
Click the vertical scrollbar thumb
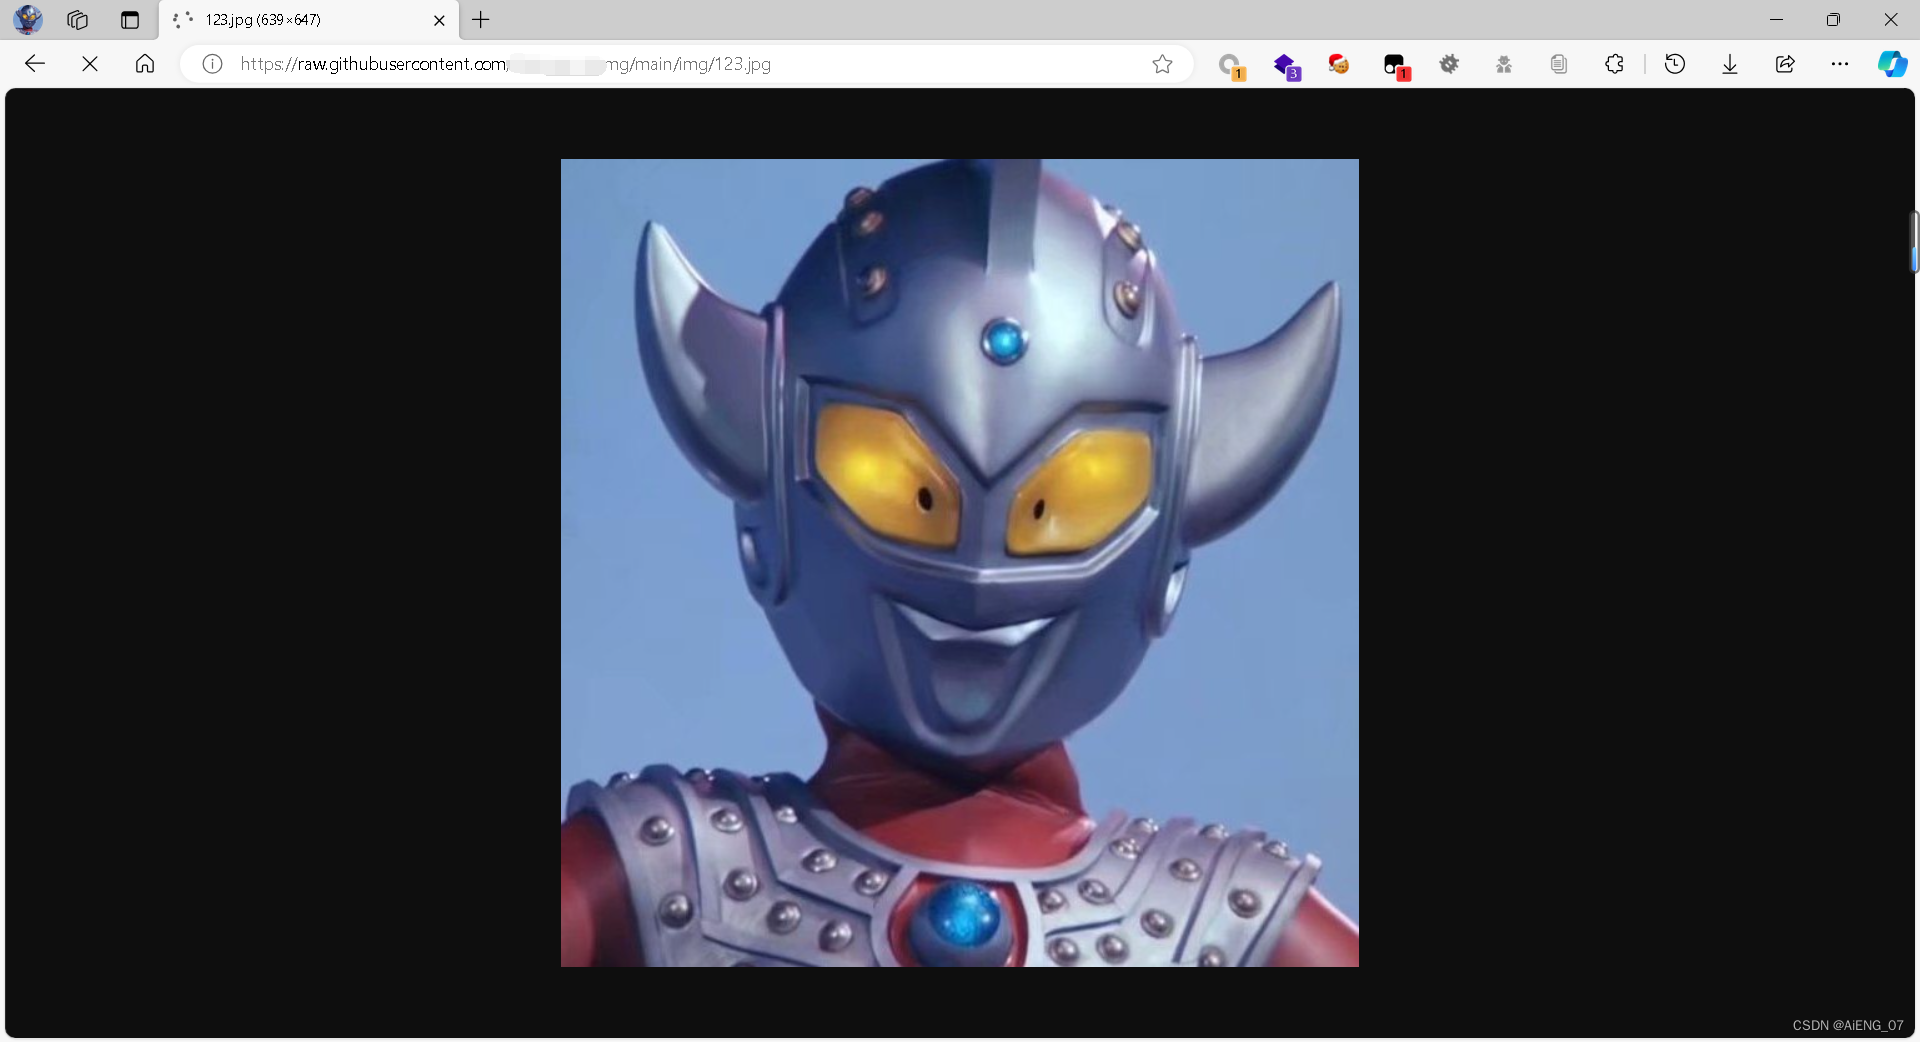[1914, 242]
